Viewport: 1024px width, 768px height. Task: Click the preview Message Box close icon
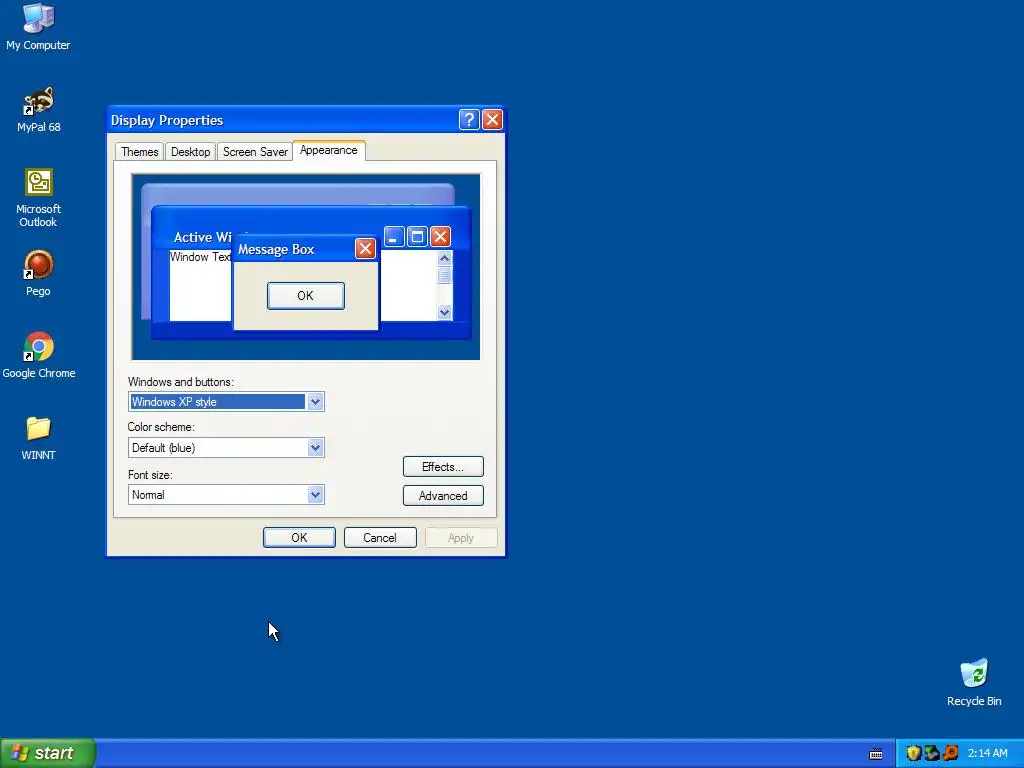coord(365,248)
